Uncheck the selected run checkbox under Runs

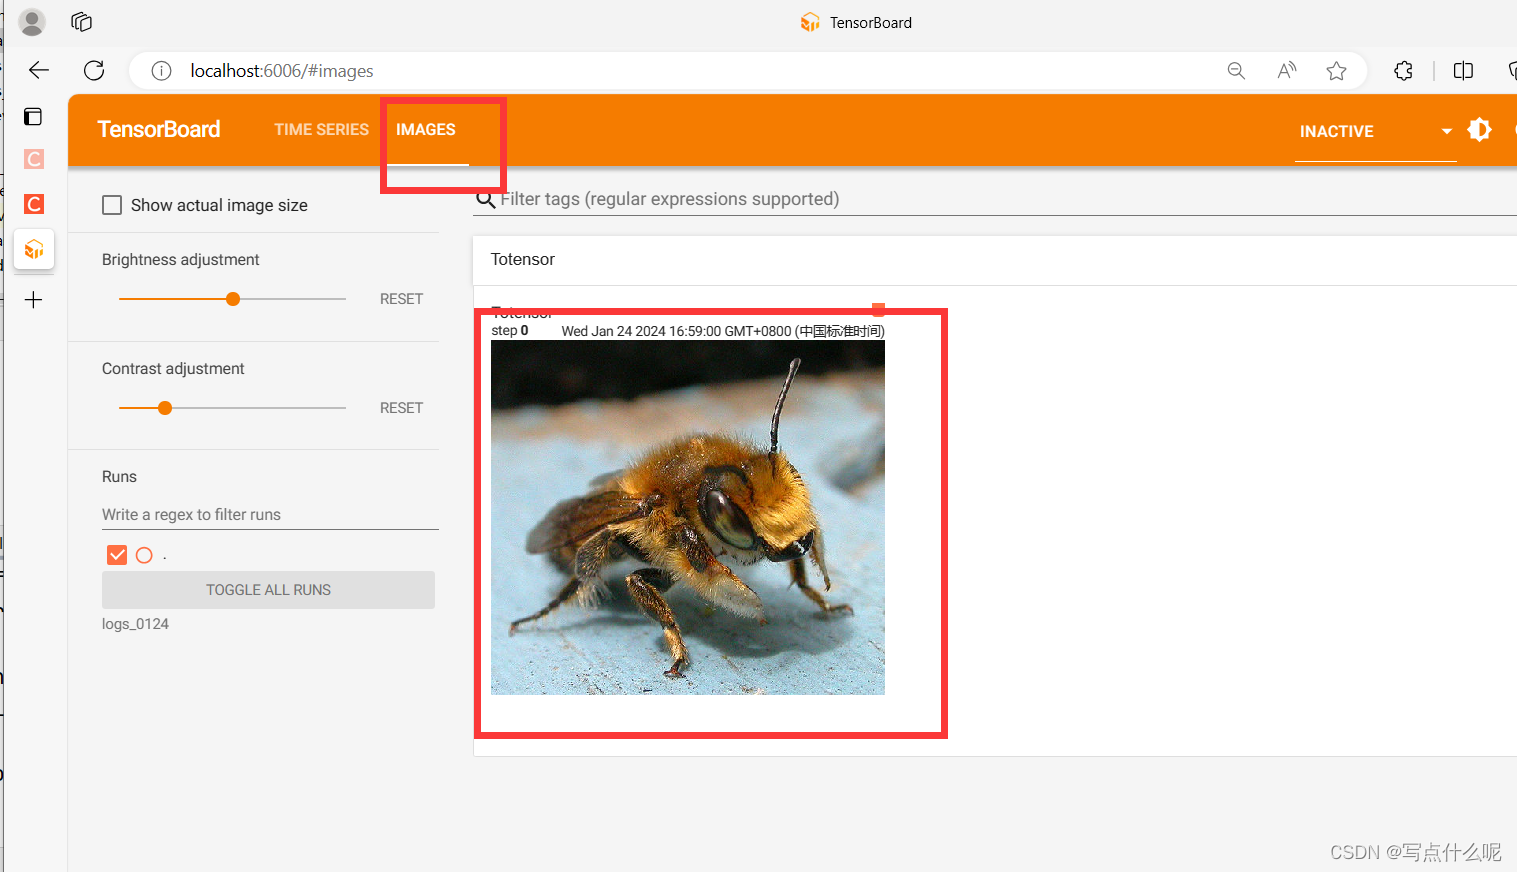117,555
